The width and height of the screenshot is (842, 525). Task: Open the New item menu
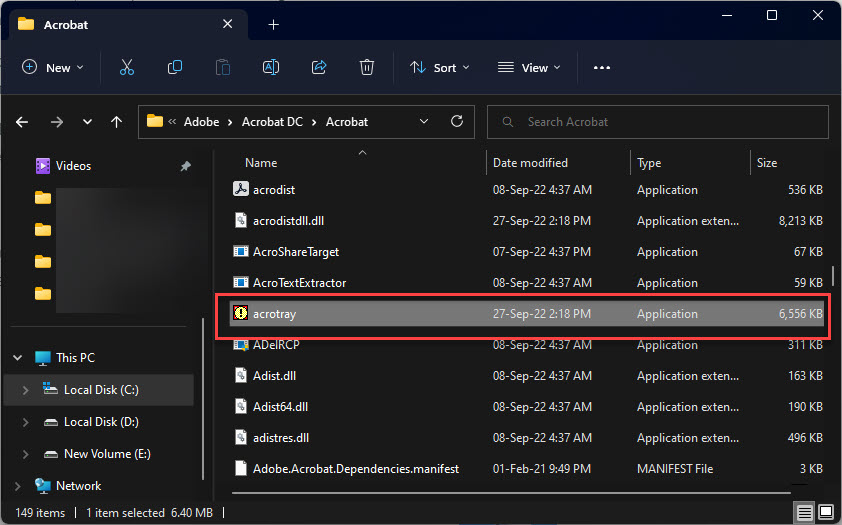click(53, 68)
